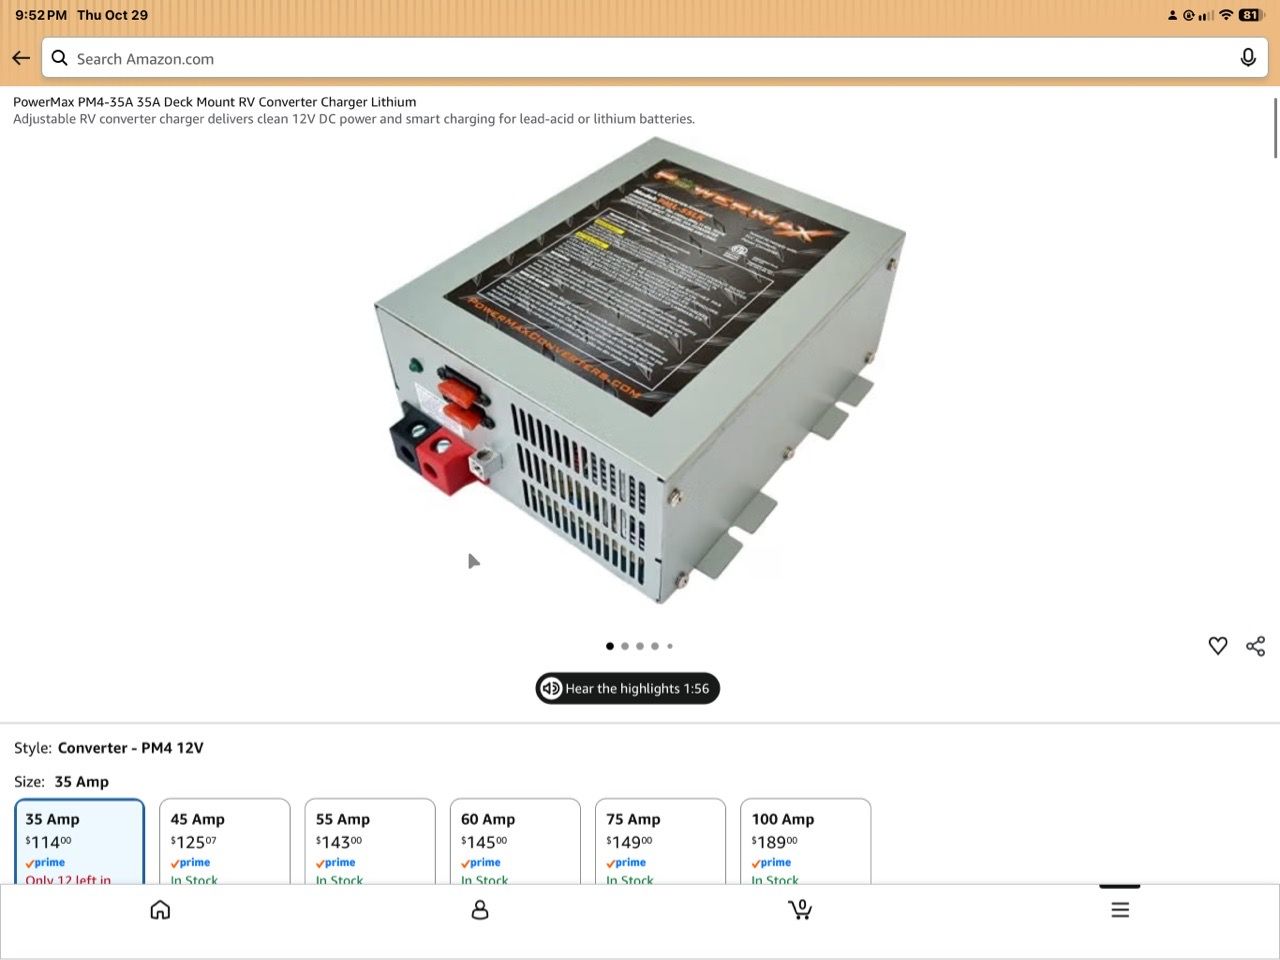The height and width of the screenshot is (960, 1280).
Task: Tap Style: Converter - PM4 12V label
Action: (108, 748)
